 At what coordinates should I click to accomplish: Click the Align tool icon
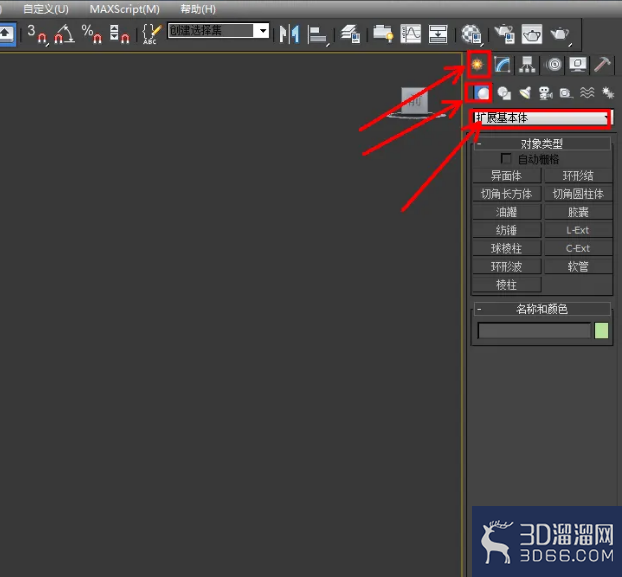click(x=318, y=35)
